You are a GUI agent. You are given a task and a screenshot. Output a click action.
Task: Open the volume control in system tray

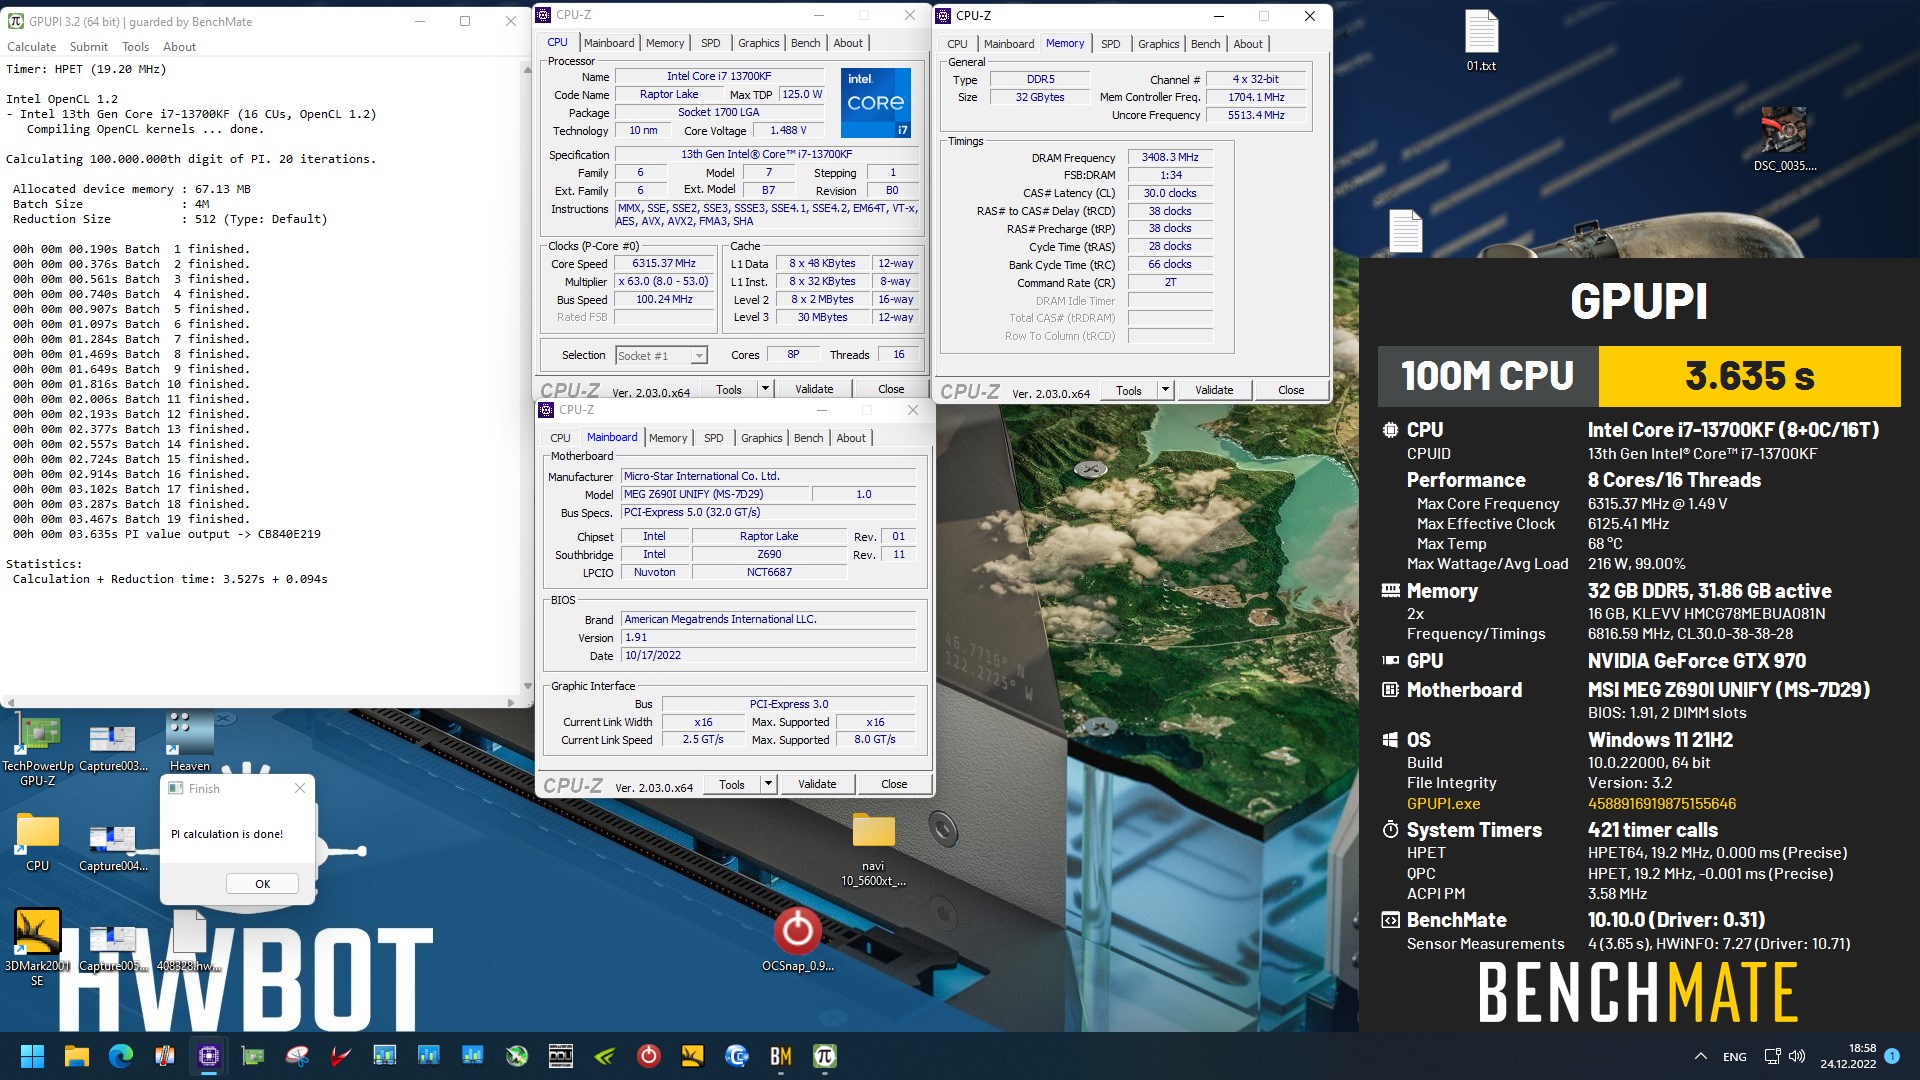click(x=1797, y=1056)
